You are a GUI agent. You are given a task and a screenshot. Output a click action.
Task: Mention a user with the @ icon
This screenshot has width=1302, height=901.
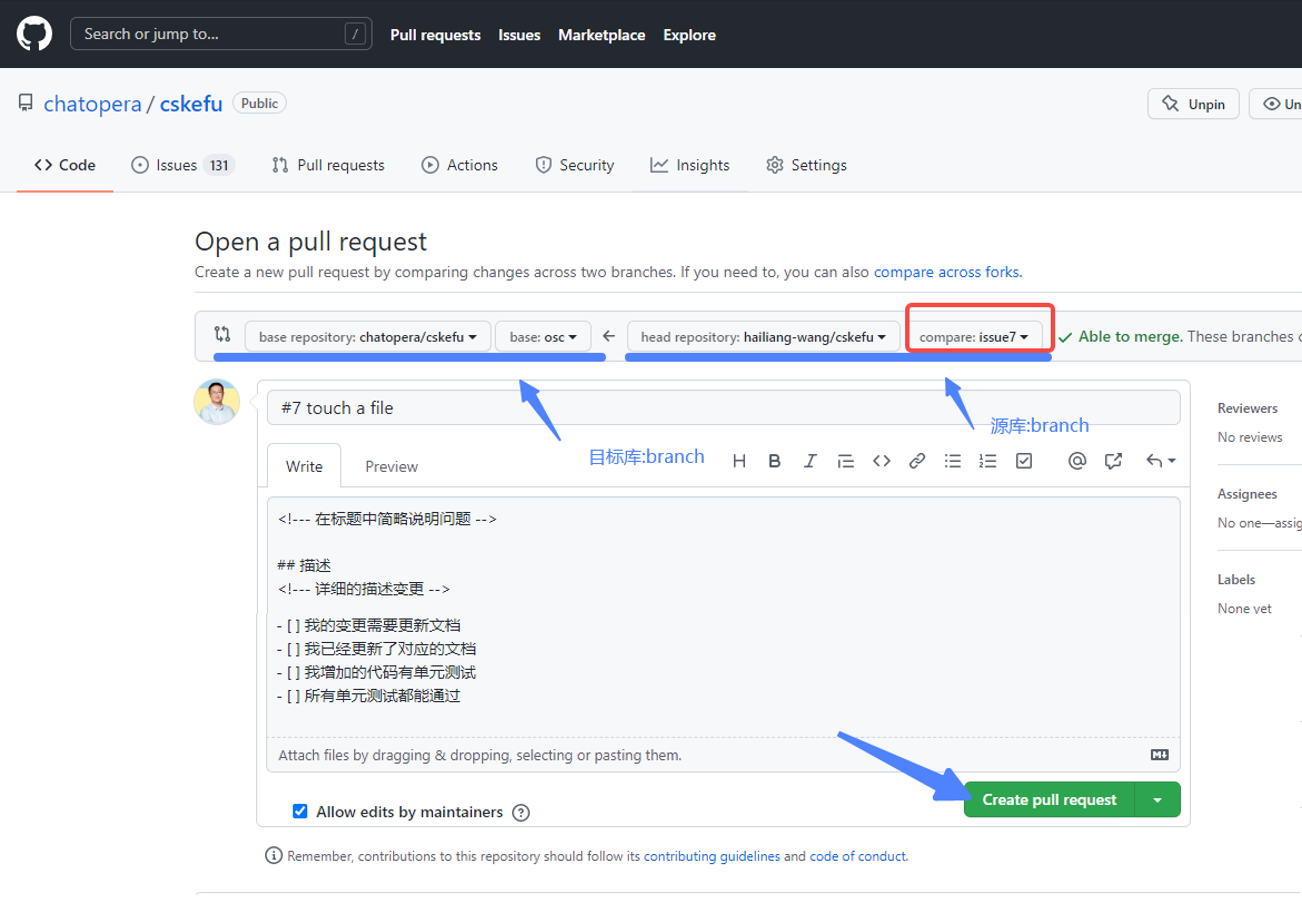1077,461
